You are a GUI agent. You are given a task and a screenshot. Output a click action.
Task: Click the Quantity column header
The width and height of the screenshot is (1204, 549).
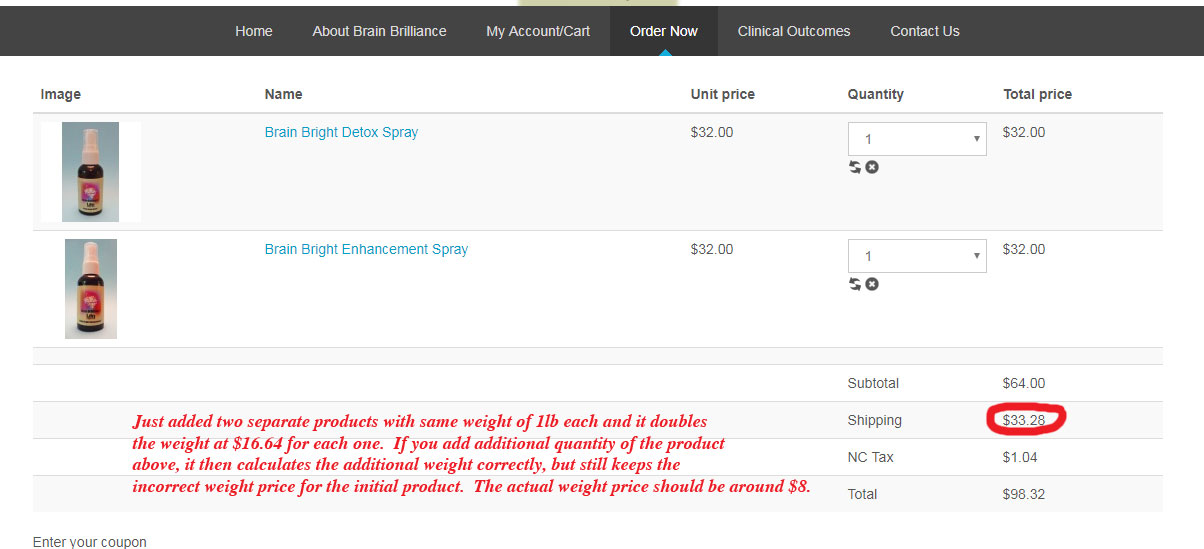click(876, 94)
